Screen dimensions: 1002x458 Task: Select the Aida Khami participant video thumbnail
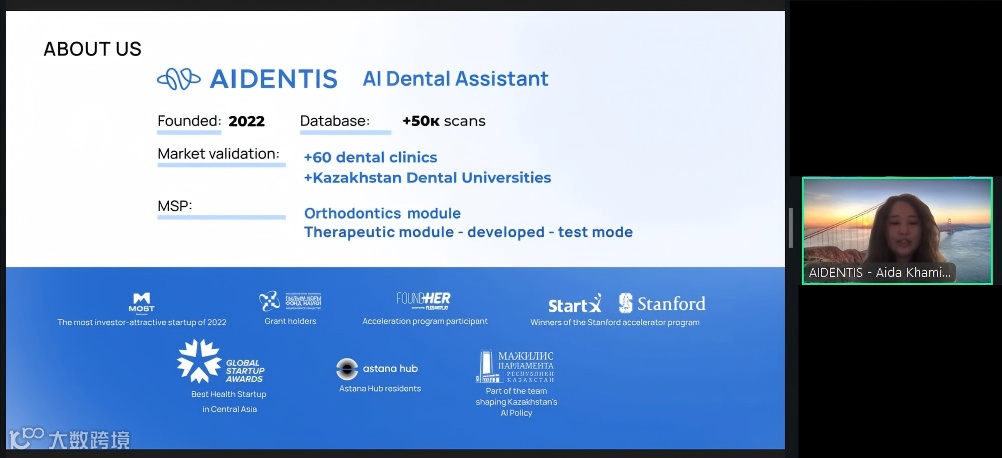897,231
